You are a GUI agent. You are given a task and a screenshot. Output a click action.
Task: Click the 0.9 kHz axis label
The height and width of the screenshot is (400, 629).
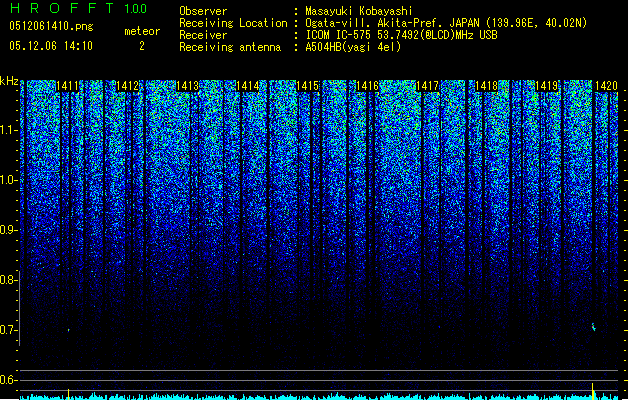click(8, 230)
